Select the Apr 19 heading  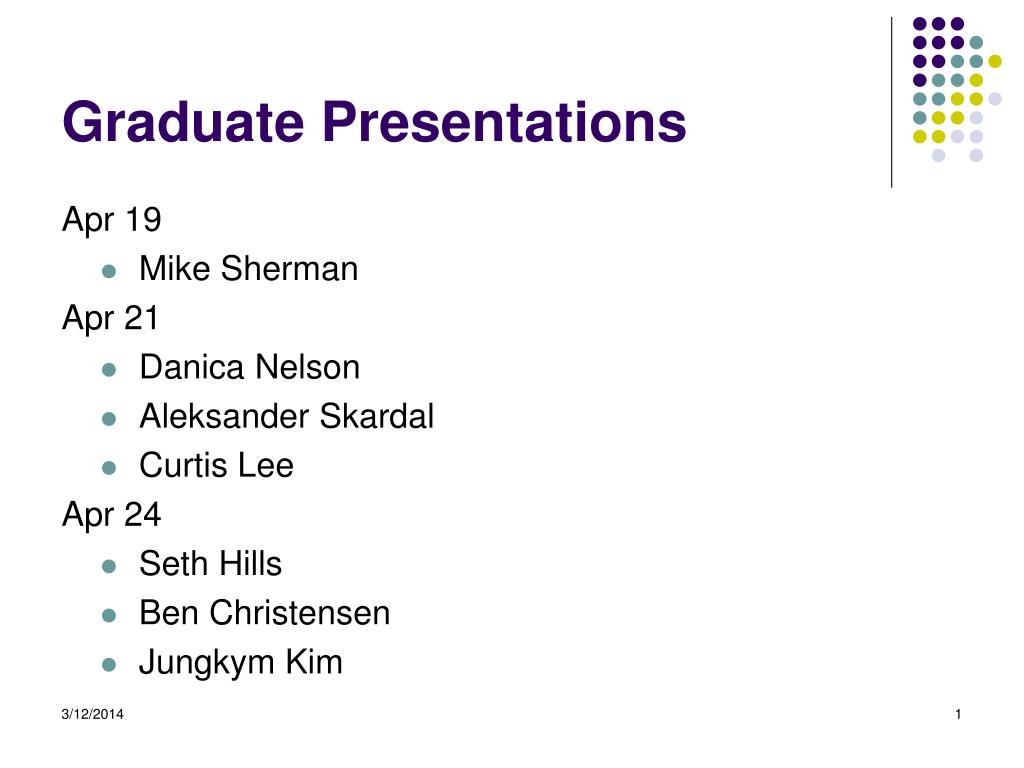112,221
